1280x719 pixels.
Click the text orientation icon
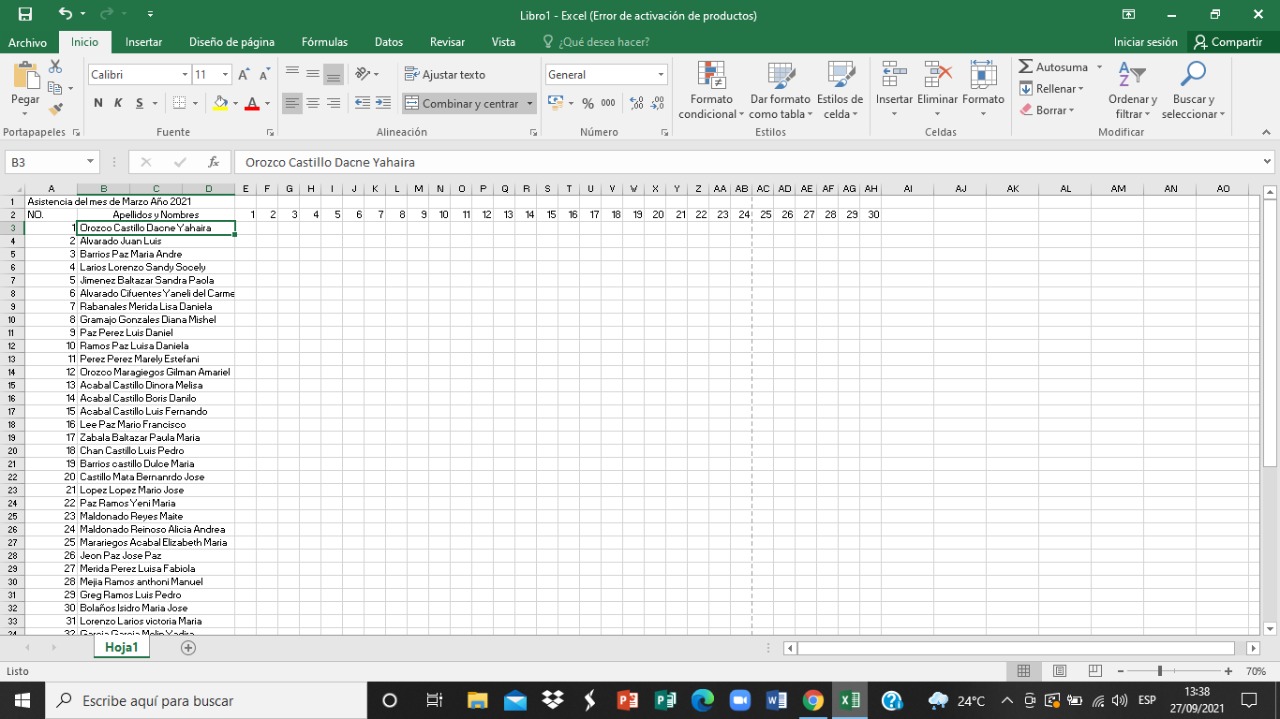coord(363,74)
